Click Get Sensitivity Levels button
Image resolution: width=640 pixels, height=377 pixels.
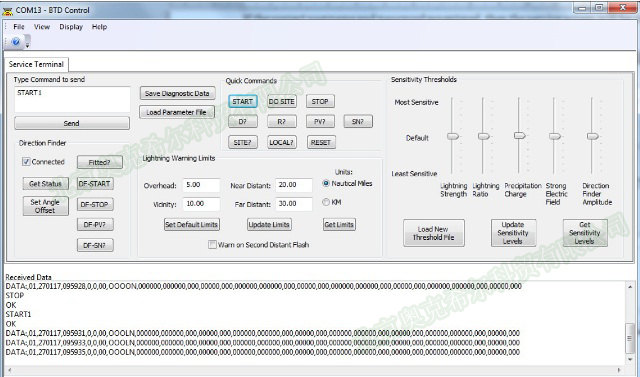pos(585,233)
